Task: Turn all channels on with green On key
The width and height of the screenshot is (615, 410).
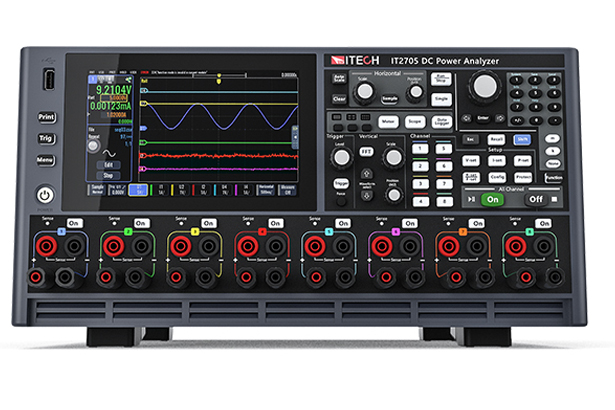Action: coord(492,199)
